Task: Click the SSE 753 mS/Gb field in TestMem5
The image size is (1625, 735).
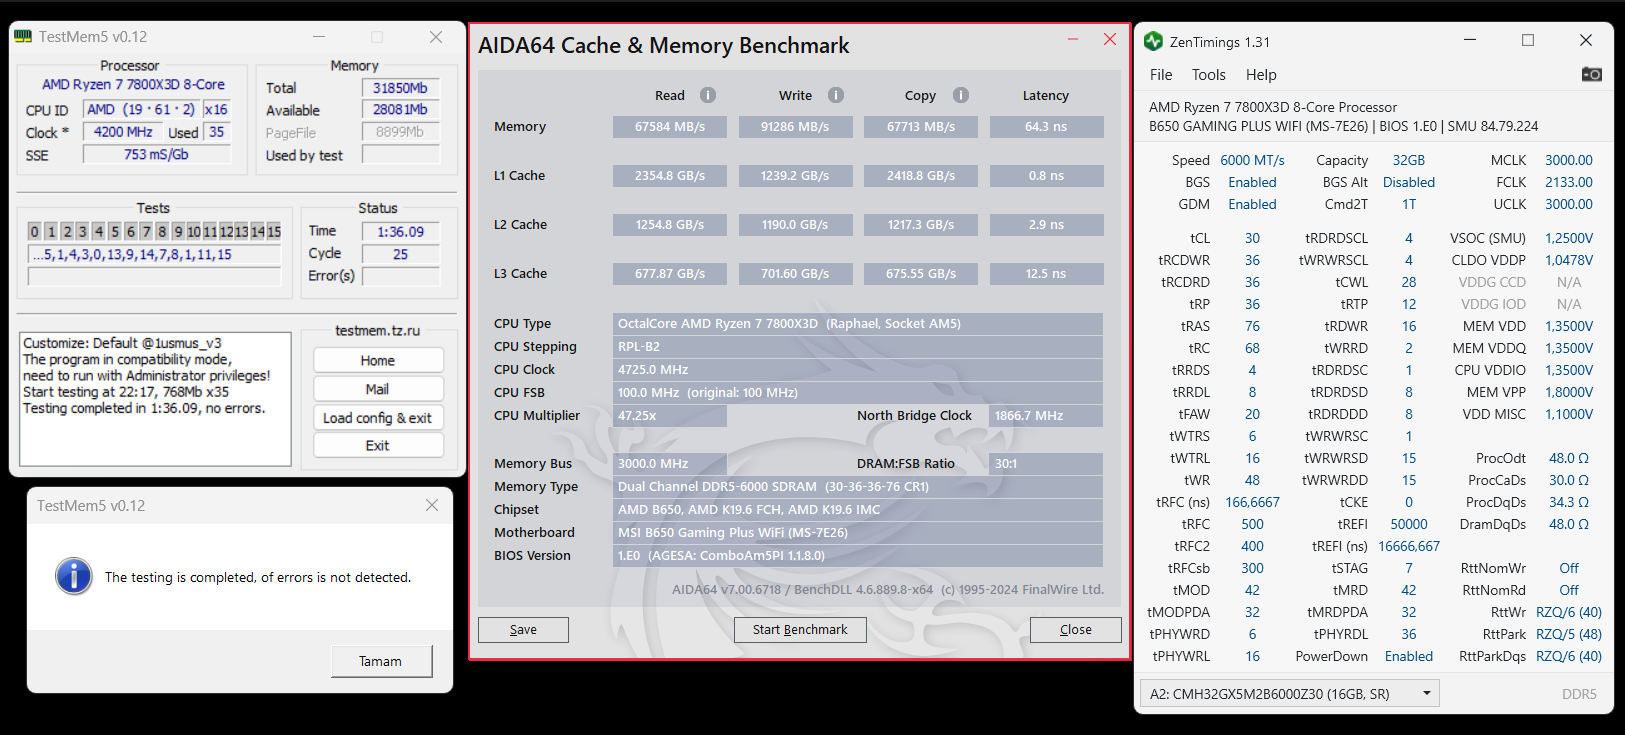Action: coord(156,154)
